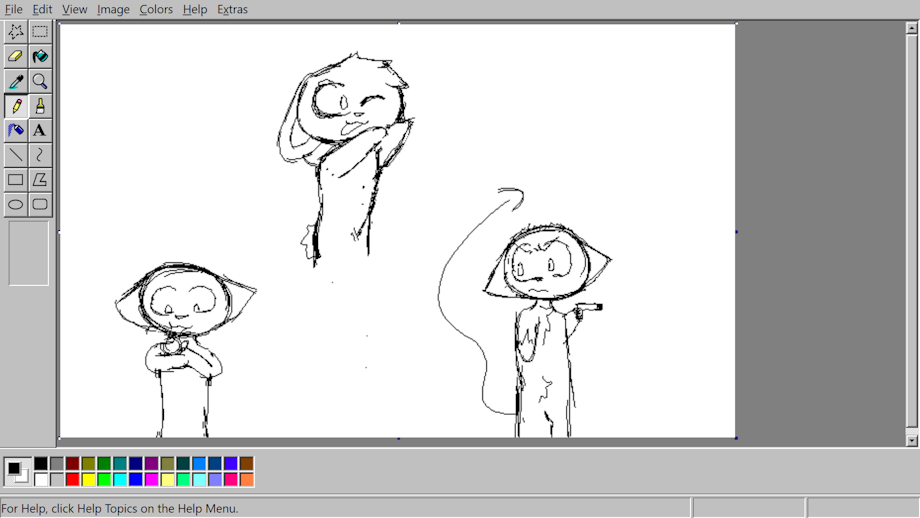
Task: Open the Image menu
Action: tap(113, 9)
